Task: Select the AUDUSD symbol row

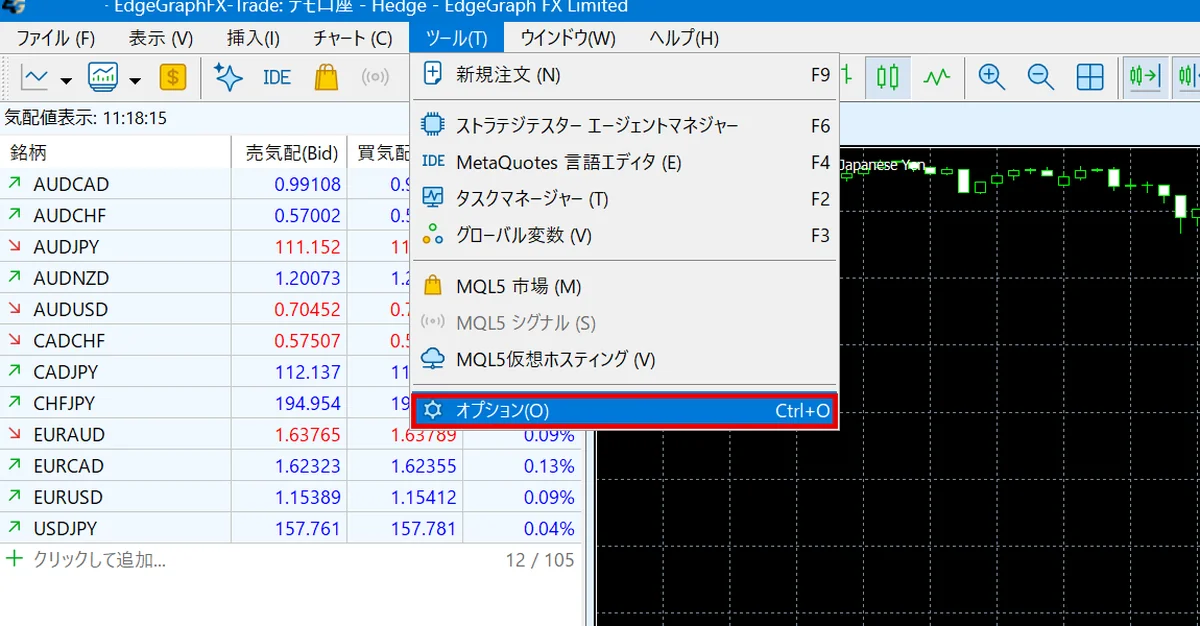Action: 290,309
